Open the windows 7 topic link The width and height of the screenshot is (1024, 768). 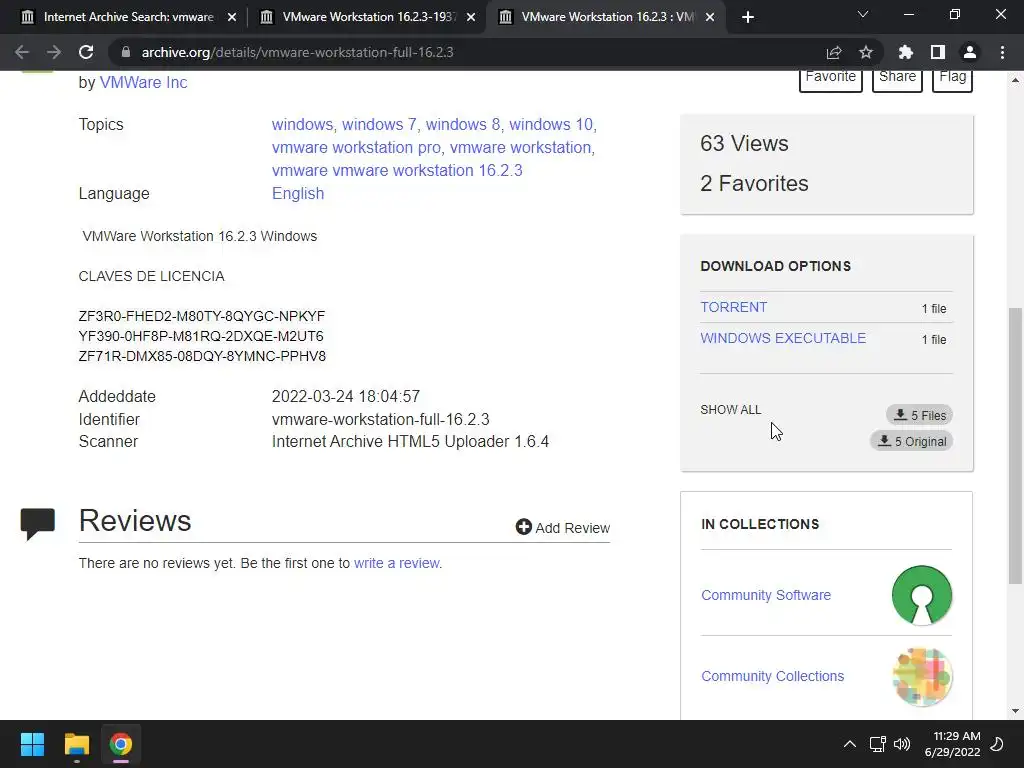[x=379, y=124]
